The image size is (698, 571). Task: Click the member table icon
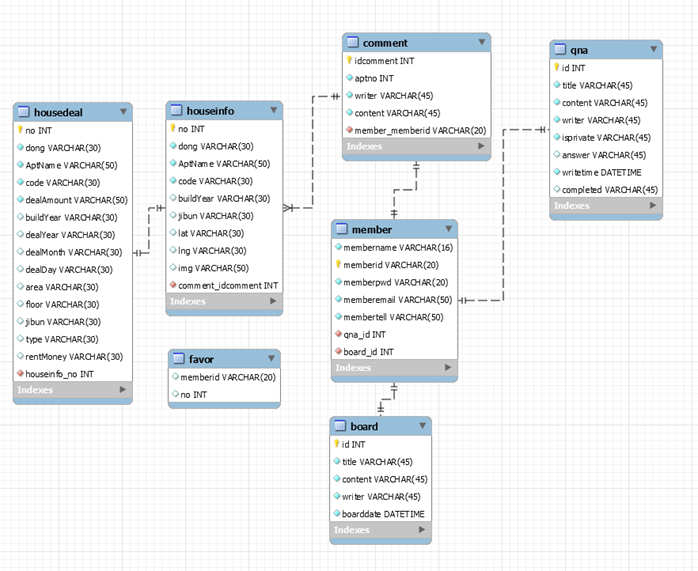341,229
